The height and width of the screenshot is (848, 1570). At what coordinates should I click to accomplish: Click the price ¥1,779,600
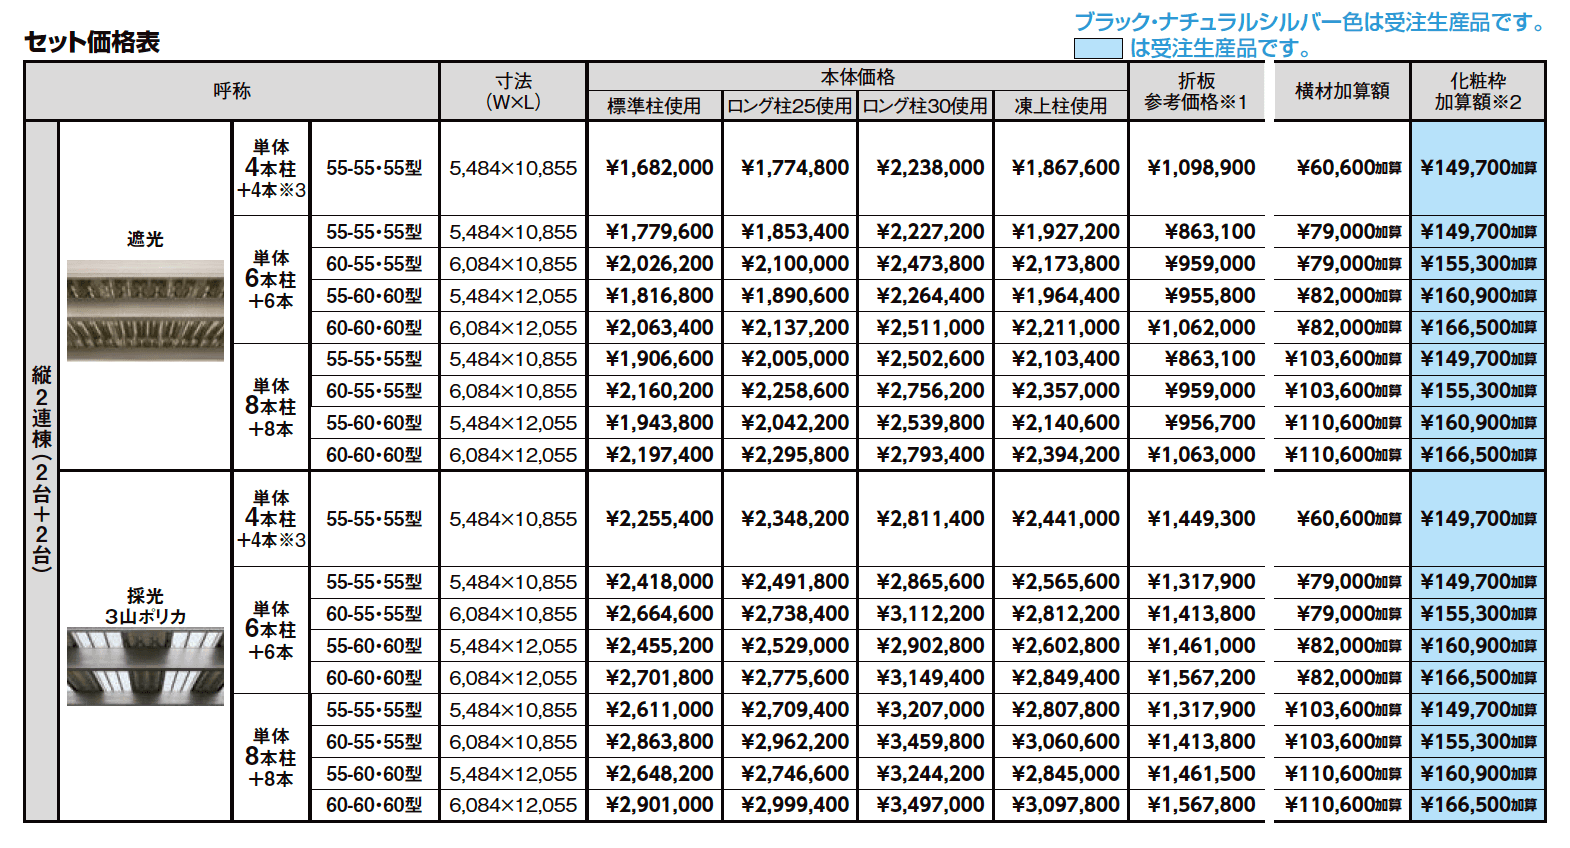point(660,232)
